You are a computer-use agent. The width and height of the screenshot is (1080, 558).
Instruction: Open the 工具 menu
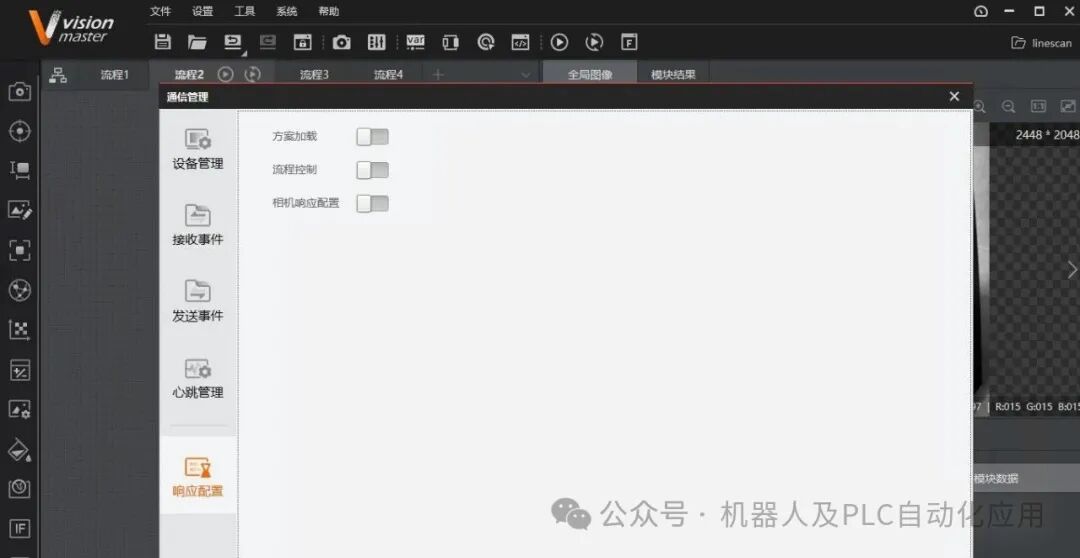tap(245, 11)
